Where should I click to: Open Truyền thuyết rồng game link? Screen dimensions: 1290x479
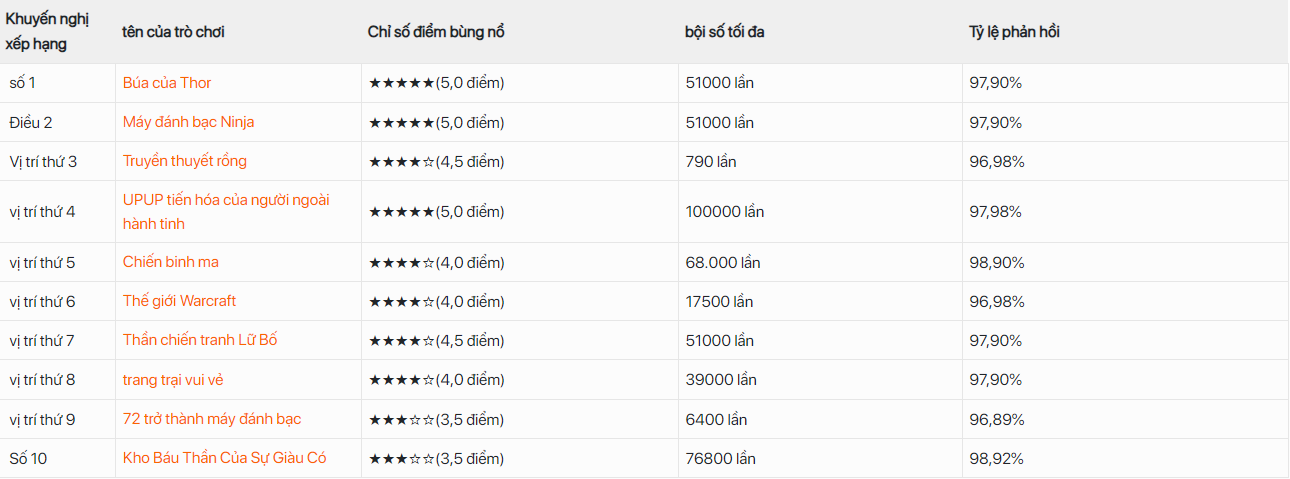click(184, 161)
